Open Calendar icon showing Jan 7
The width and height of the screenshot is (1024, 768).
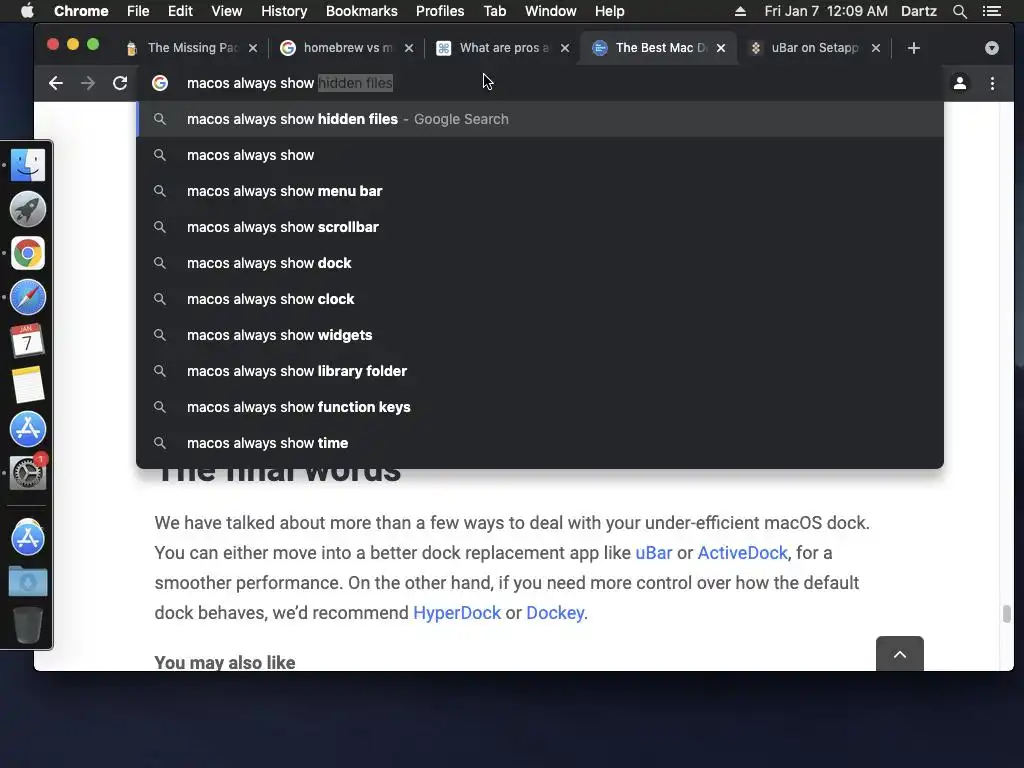coord(27,341)
